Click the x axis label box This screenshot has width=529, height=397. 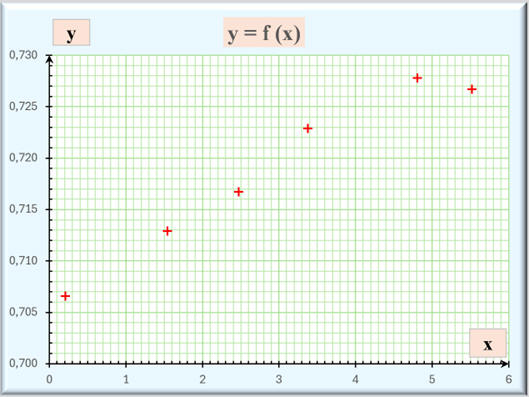[x=488, y=343]
